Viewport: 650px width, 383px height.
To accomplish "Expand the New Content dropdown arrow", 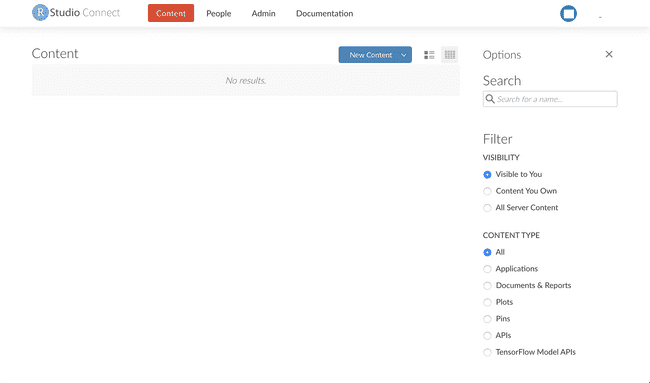I will 404,55.
